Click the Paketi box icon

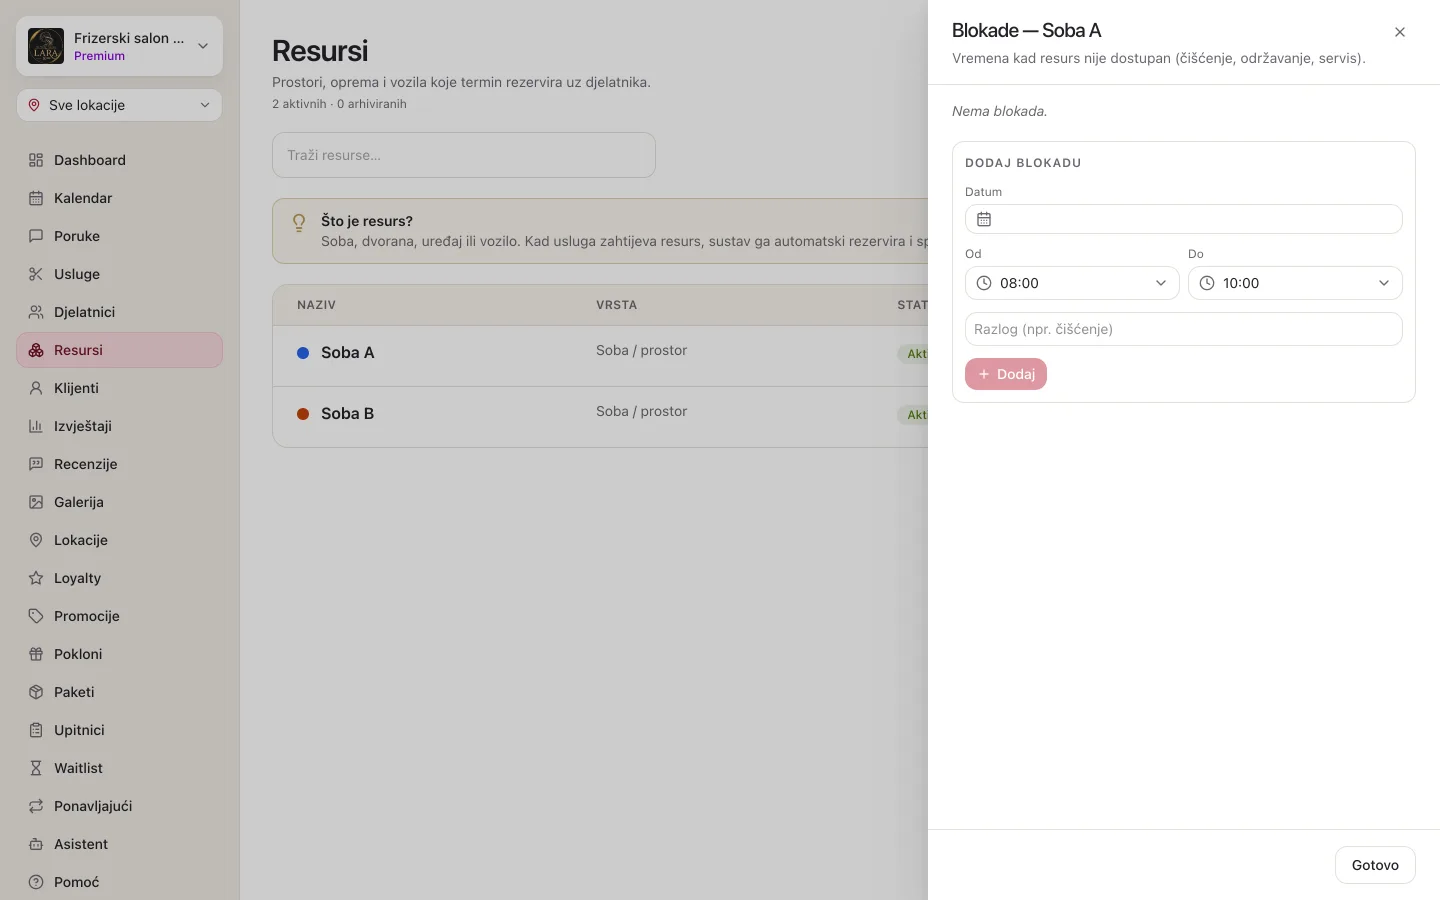coord(36,692)
